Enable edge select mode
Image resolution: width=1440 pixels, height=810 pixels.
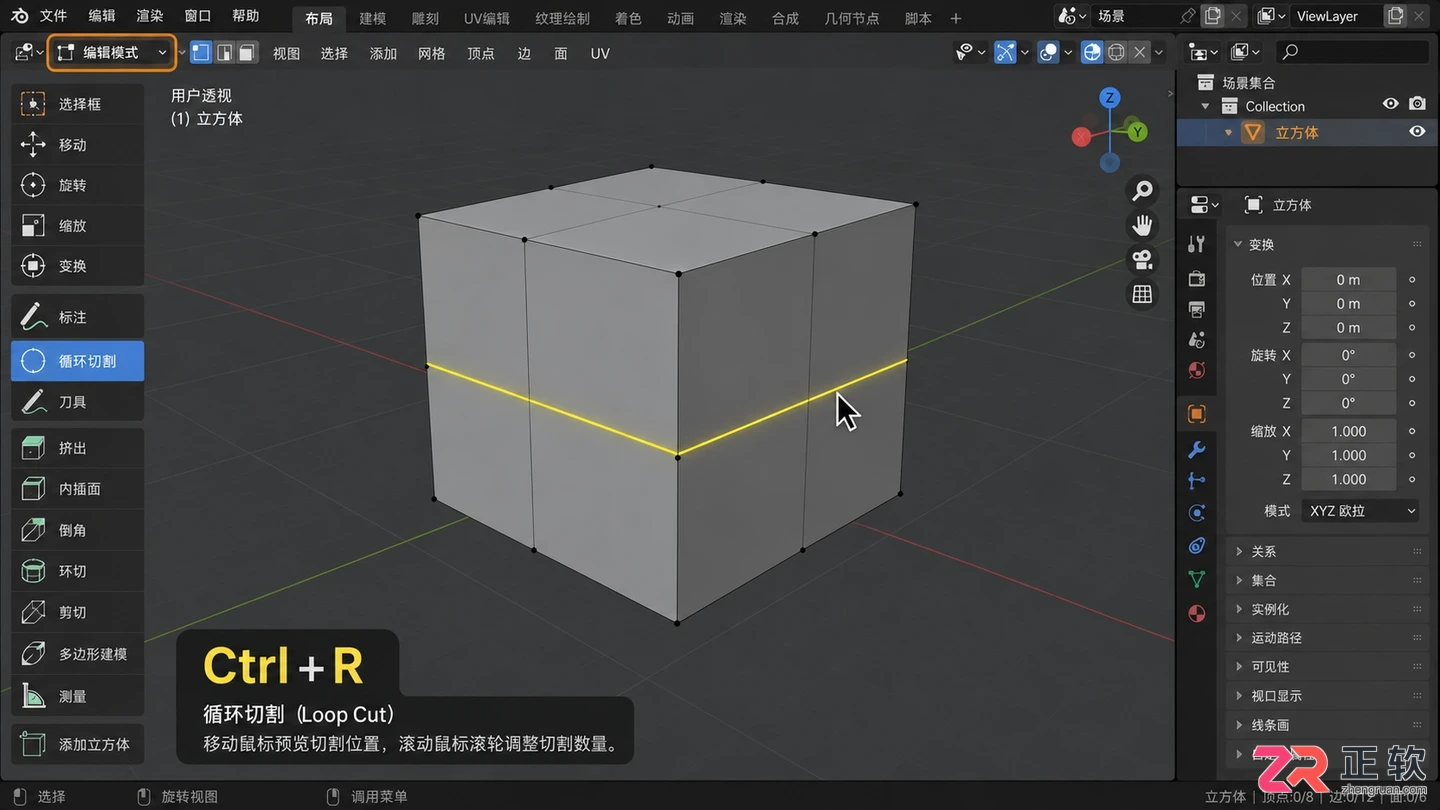pos(224,53)
